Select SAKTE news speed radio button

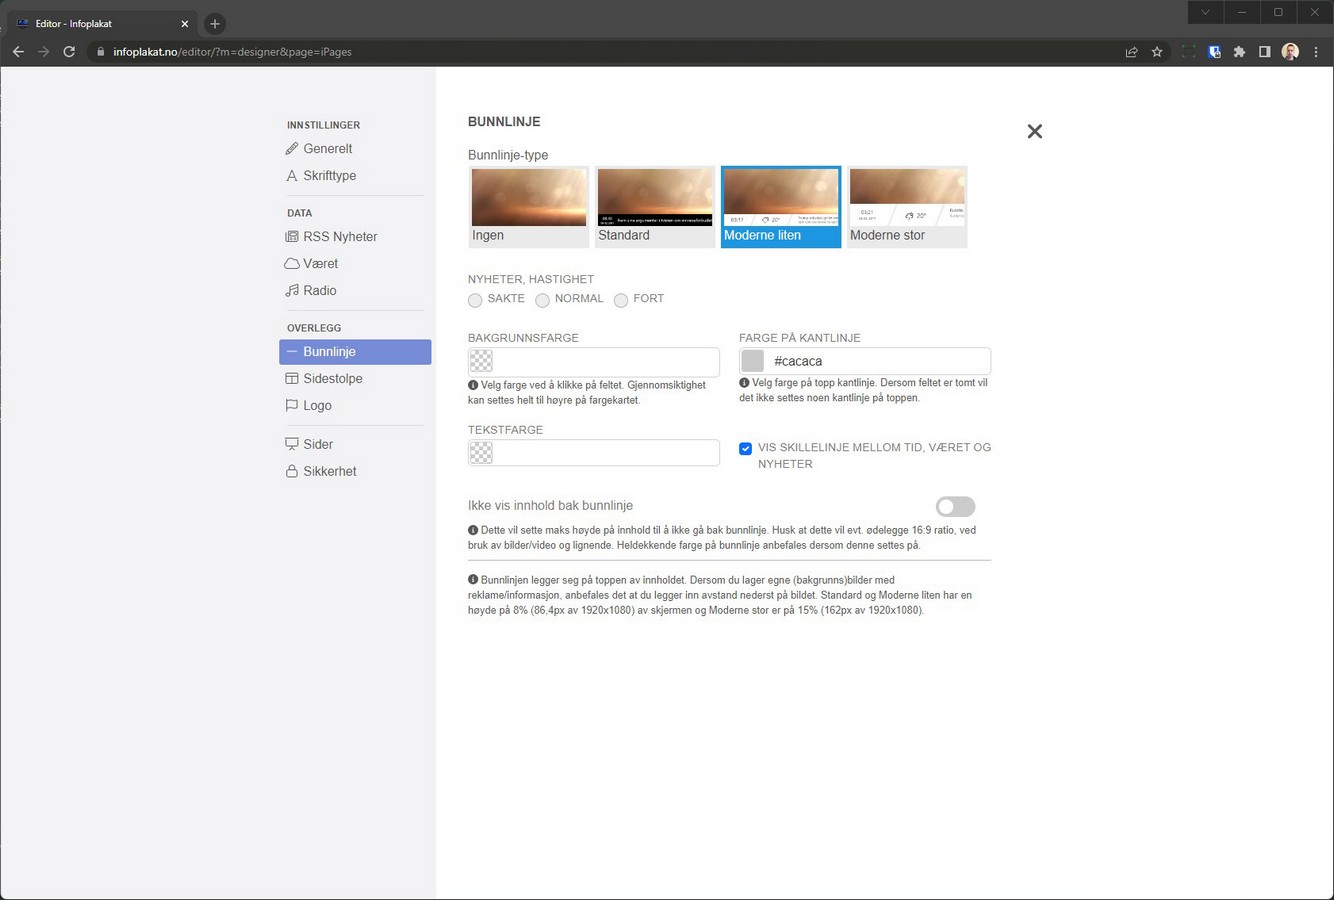coord(475,300)
